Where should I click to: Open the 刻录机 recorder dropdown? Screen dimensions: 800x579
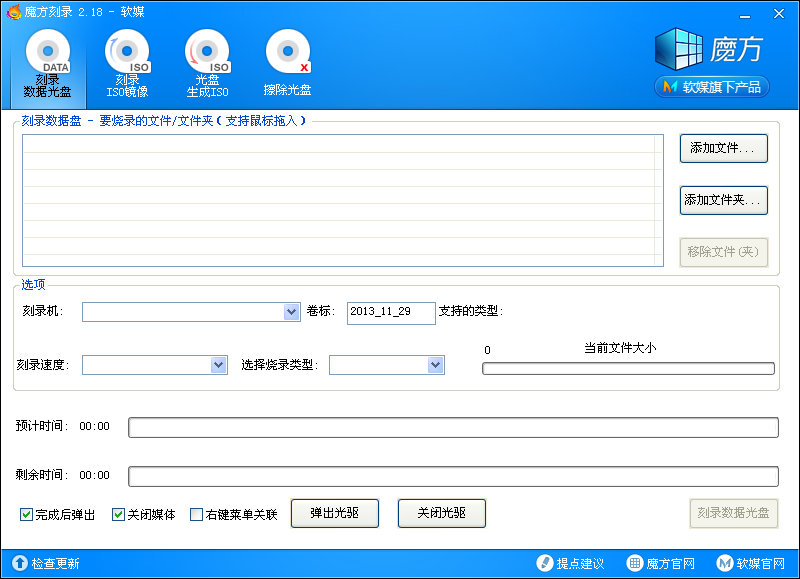tap(292, 312)
